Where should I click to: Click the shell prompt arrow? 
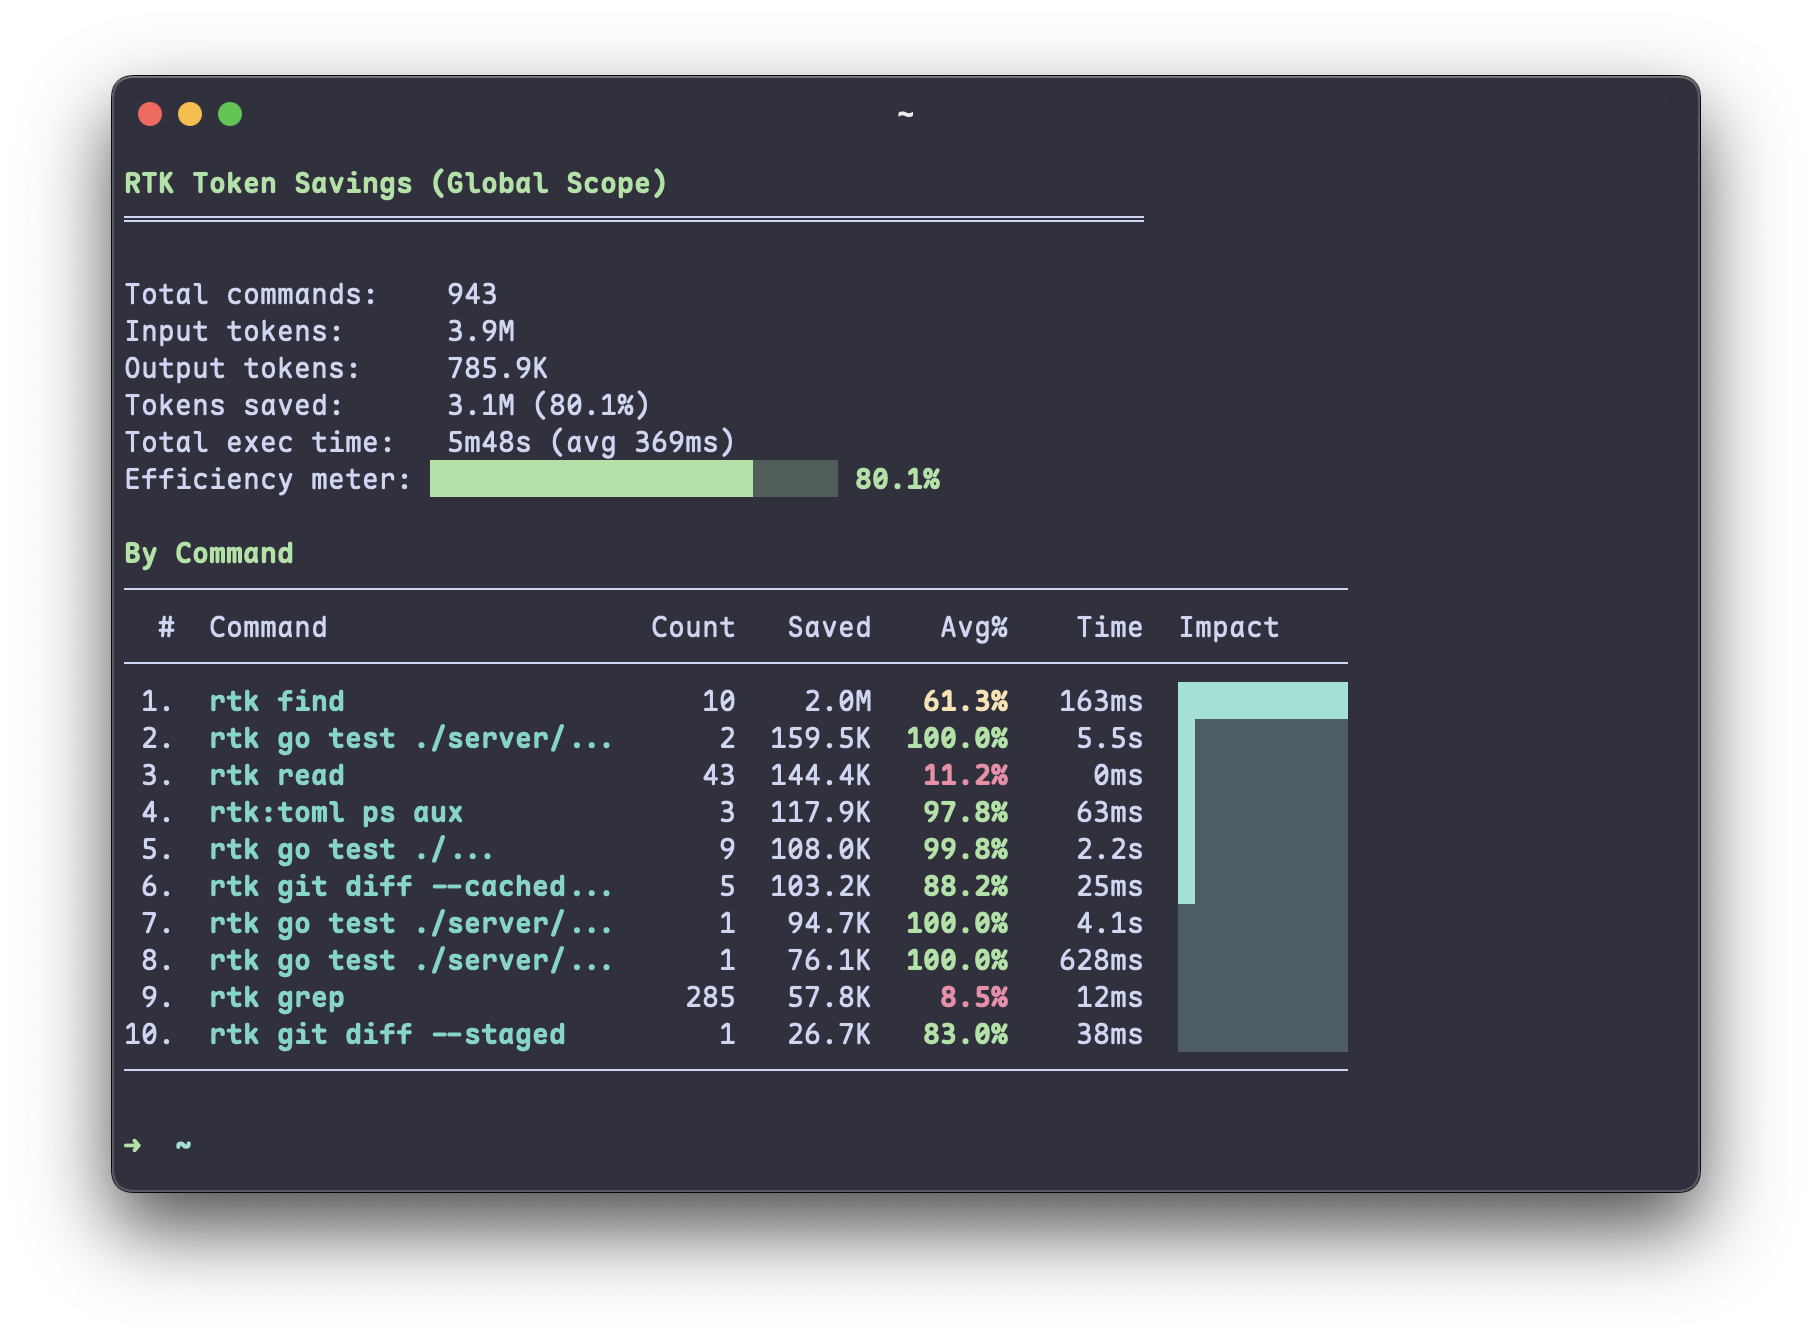pyautogui.click(x=133, y=1145)
